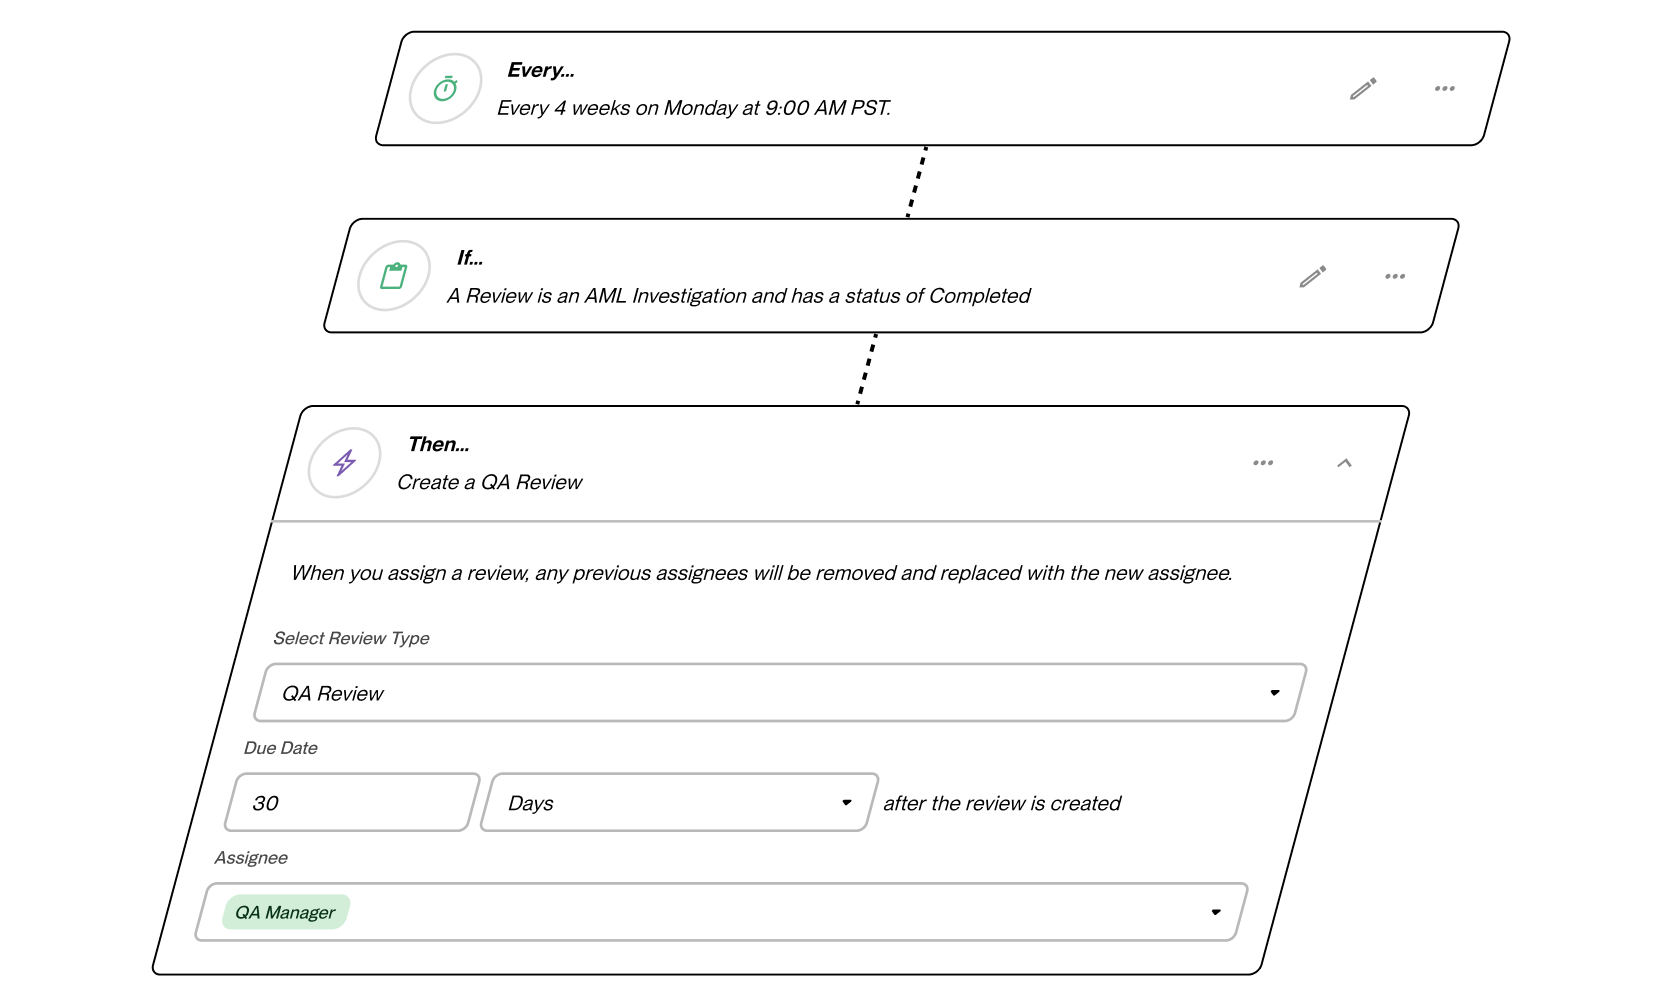Click the If... card title
This screenshot has width=1663, height=1006.
click(x=470, y=258)
